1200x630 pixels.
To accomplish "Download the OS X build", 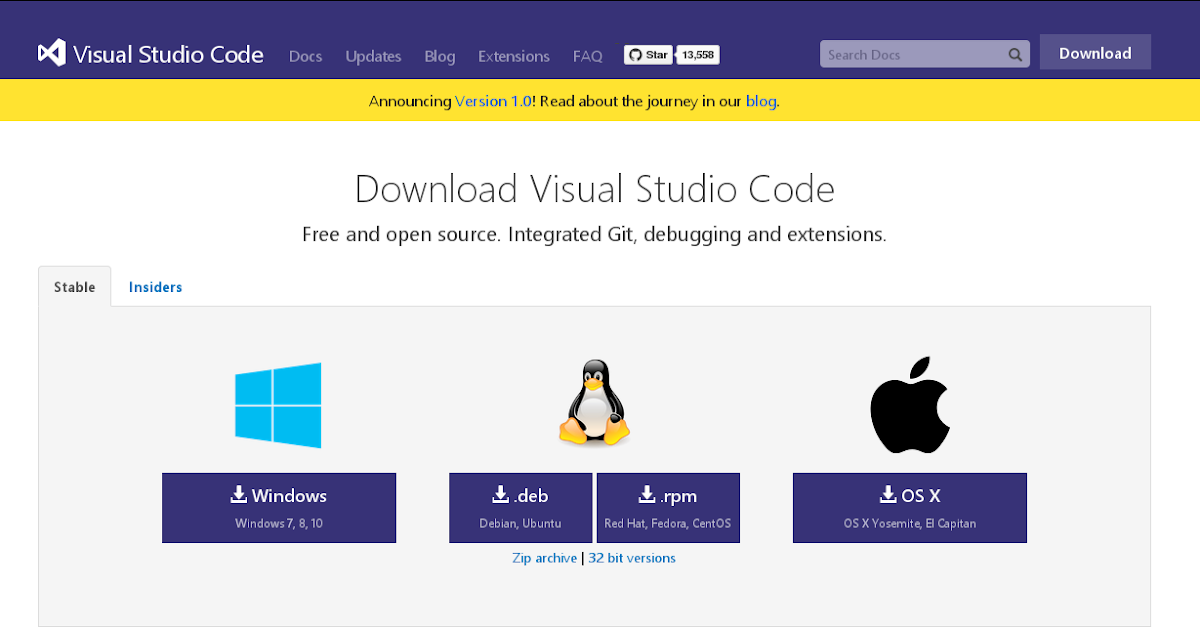I will [x=910, y=508].
